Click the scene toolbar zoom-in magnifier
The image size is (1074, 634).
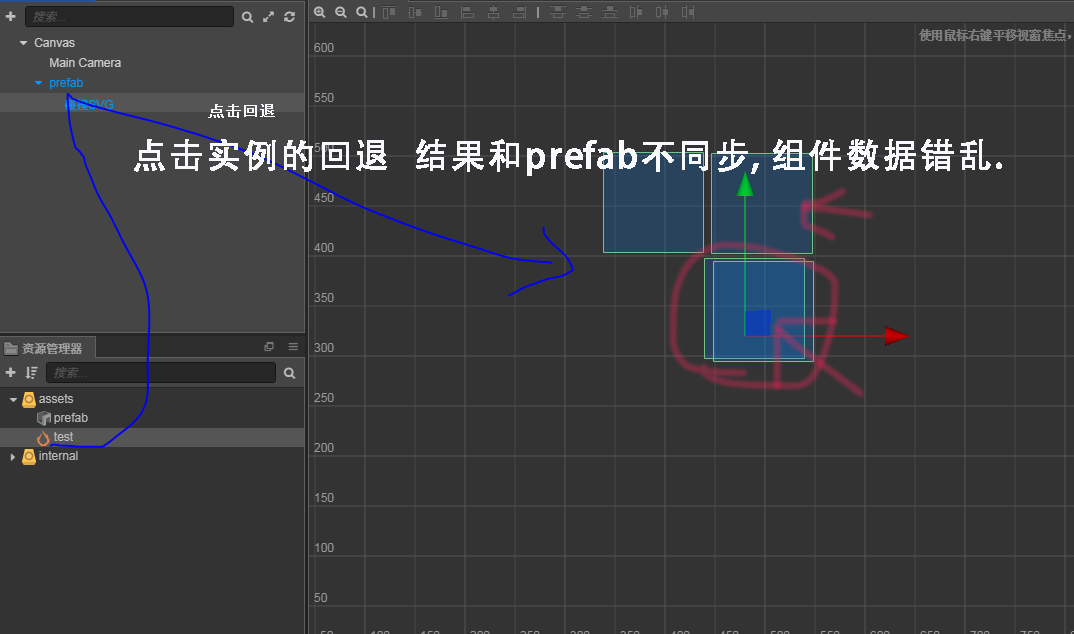coord(319,12)
